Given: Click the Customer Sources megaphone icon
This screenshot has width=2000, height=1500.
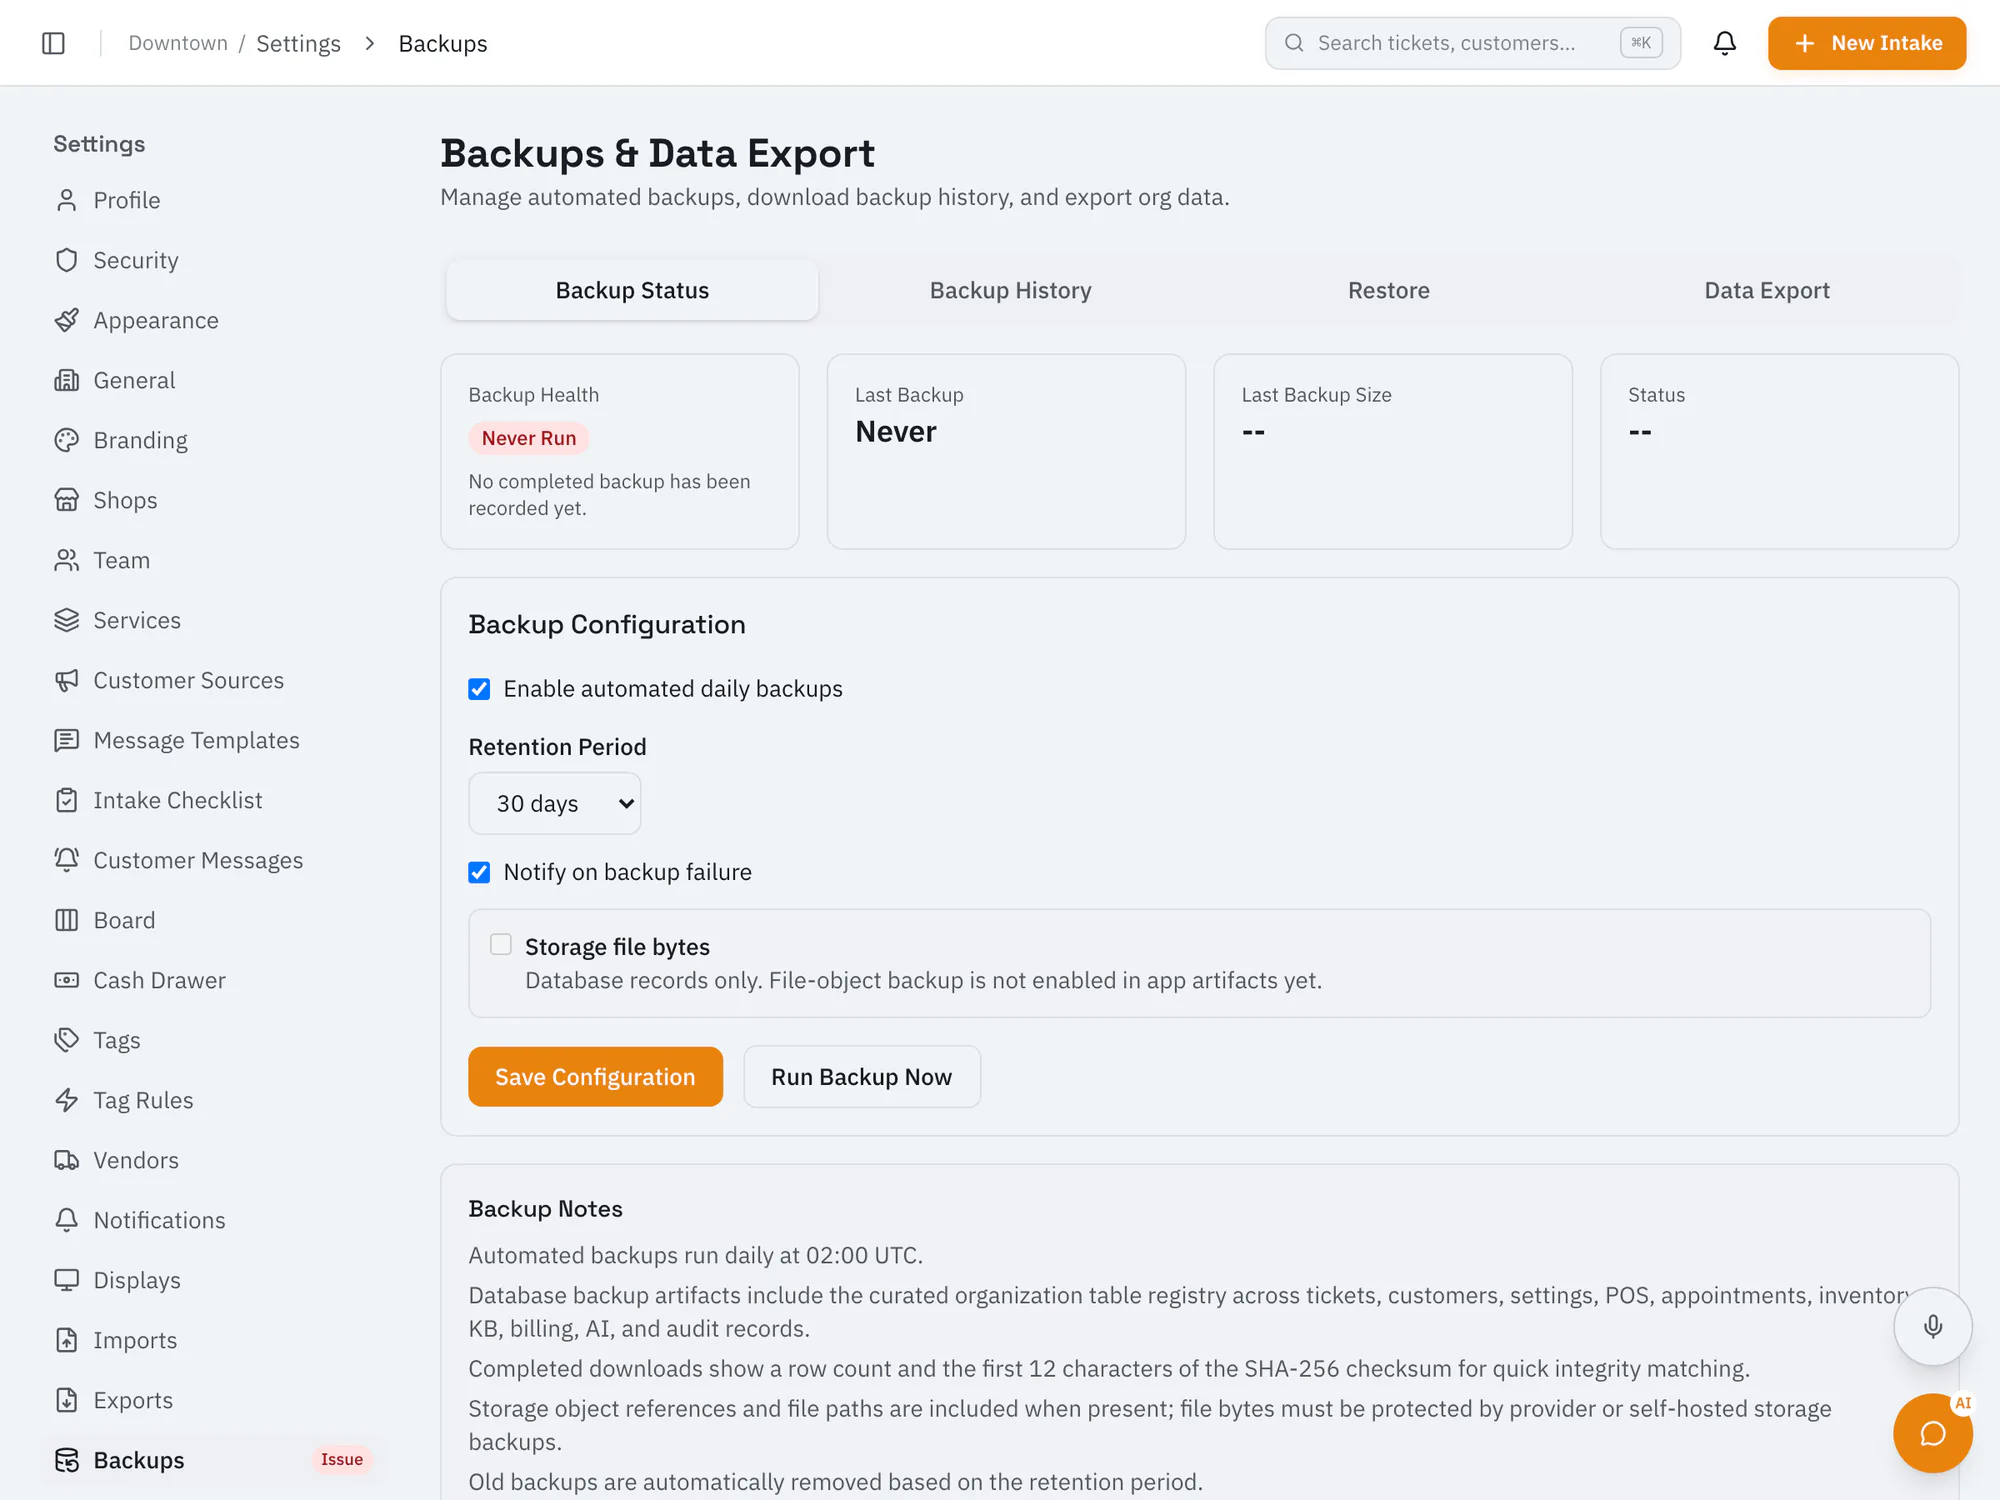Looking at the screenshot, I should pos(67,680).
